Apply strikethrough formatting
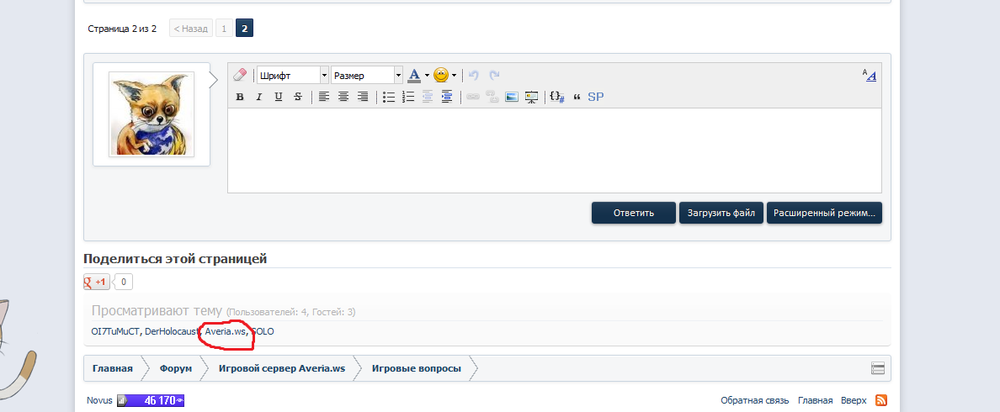The height and width of the screenshot is (412, 1000). [x=297, y=97]
